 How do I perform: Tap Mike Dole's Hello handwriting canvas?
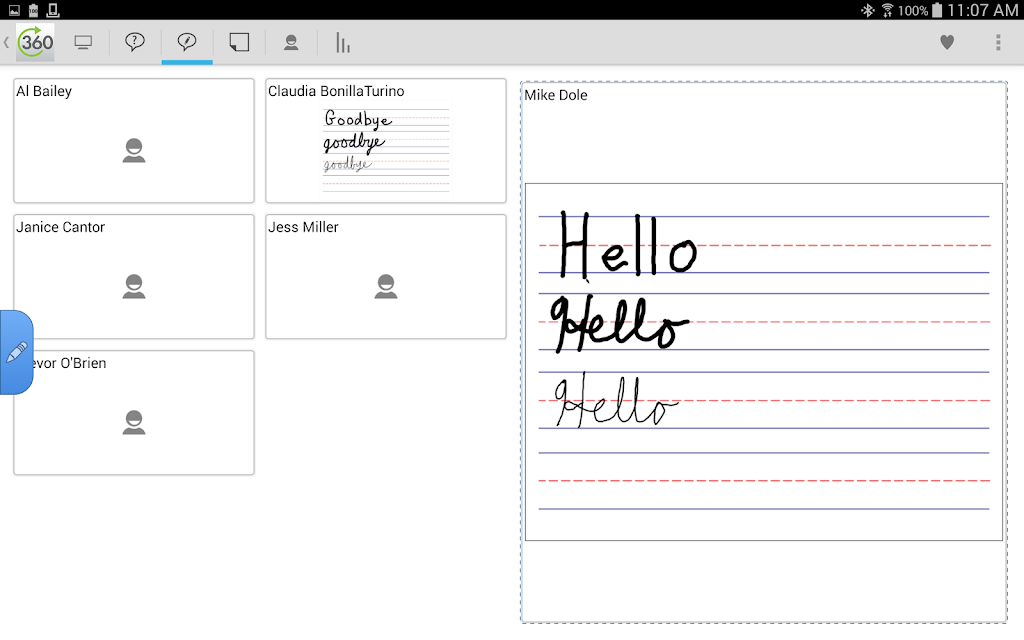click(x=763, y=362)
